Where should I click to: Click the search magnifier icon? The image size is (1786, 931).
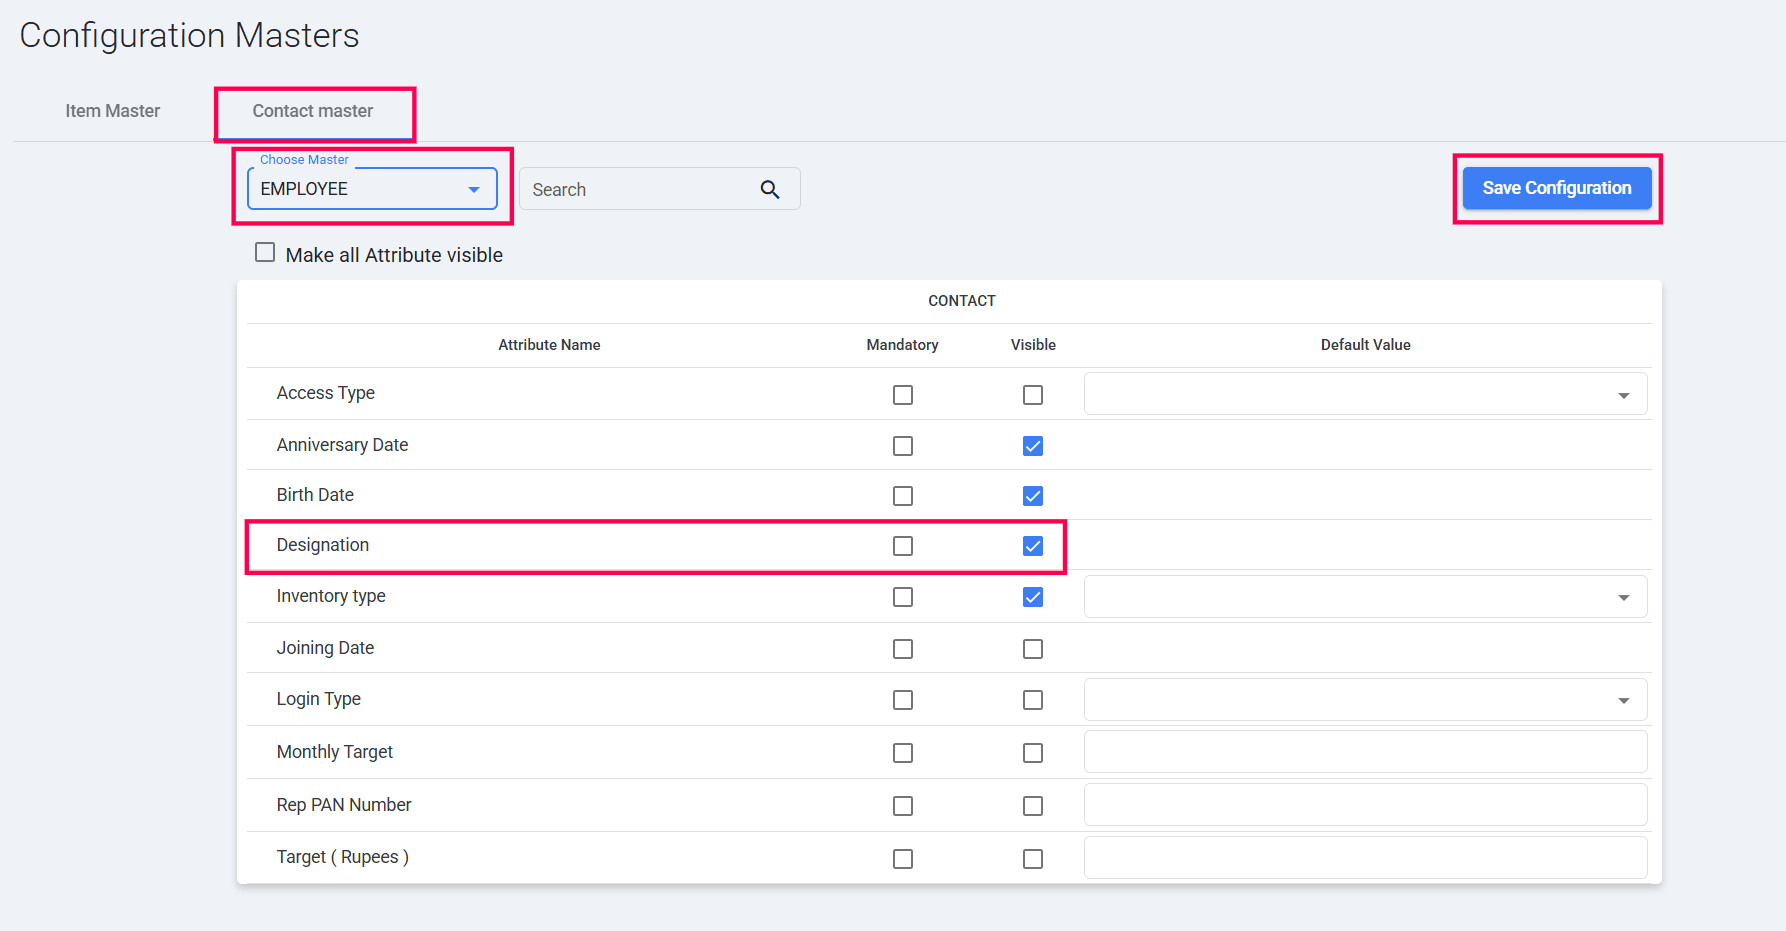coord(769,189)
